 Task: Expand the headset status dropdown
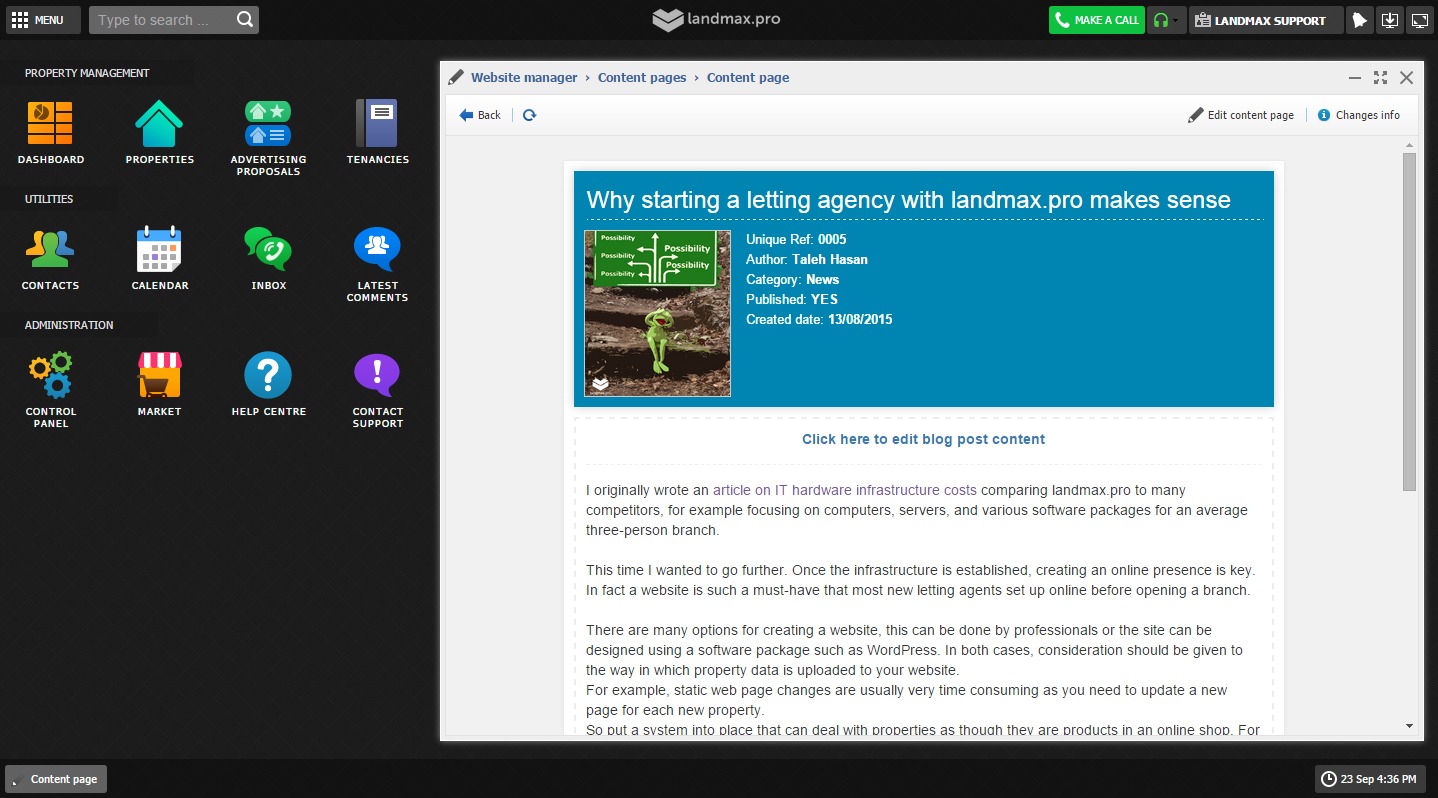(1166, 20)
